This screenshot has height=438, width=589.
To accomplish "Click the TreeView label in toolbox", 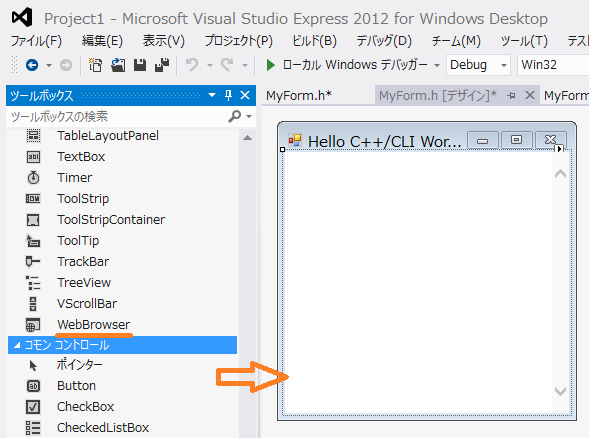I will point(84,282).
